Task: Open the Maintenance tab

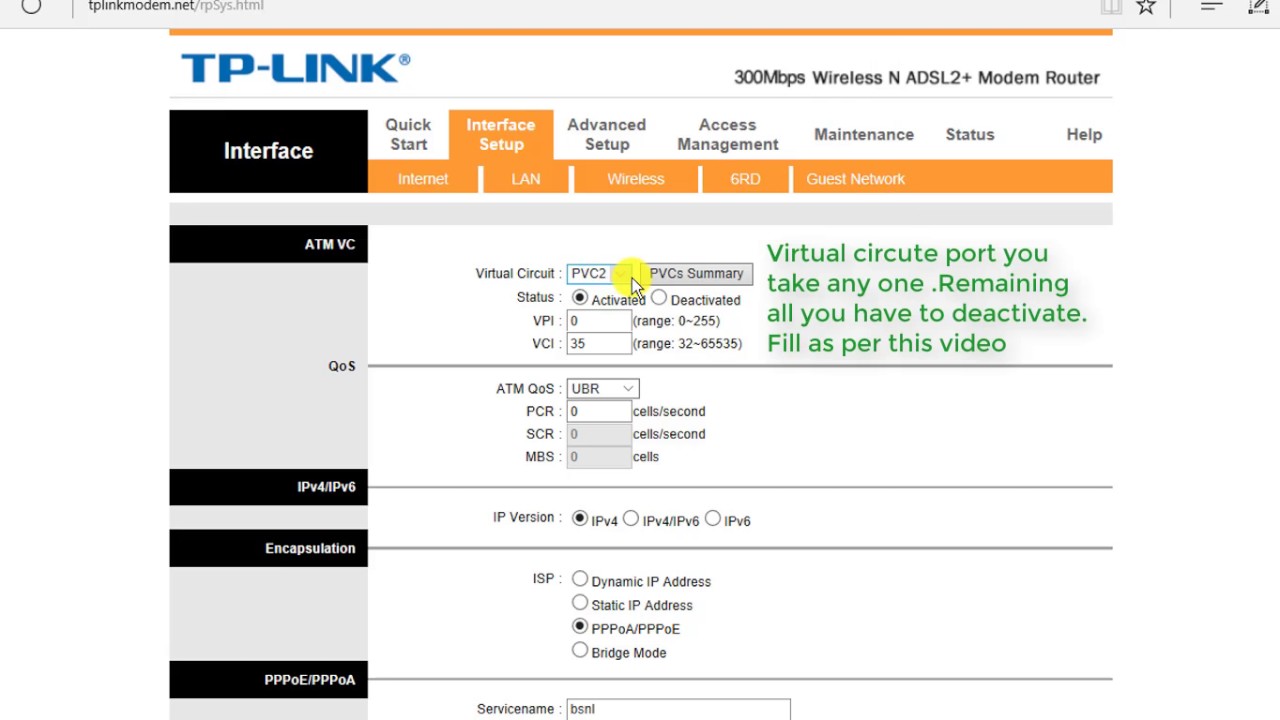Action: 864,134
